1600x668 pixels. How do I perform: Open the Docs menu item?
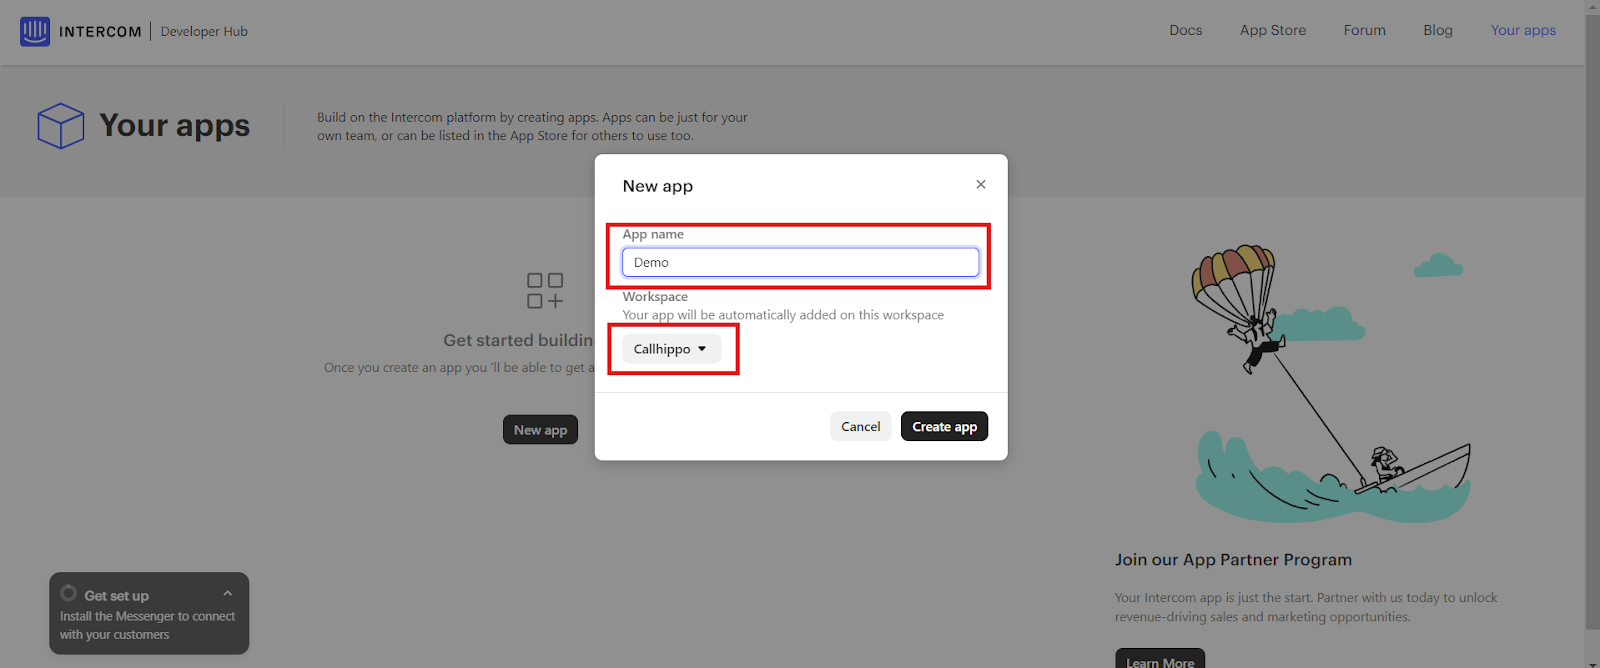(1186, 30)
